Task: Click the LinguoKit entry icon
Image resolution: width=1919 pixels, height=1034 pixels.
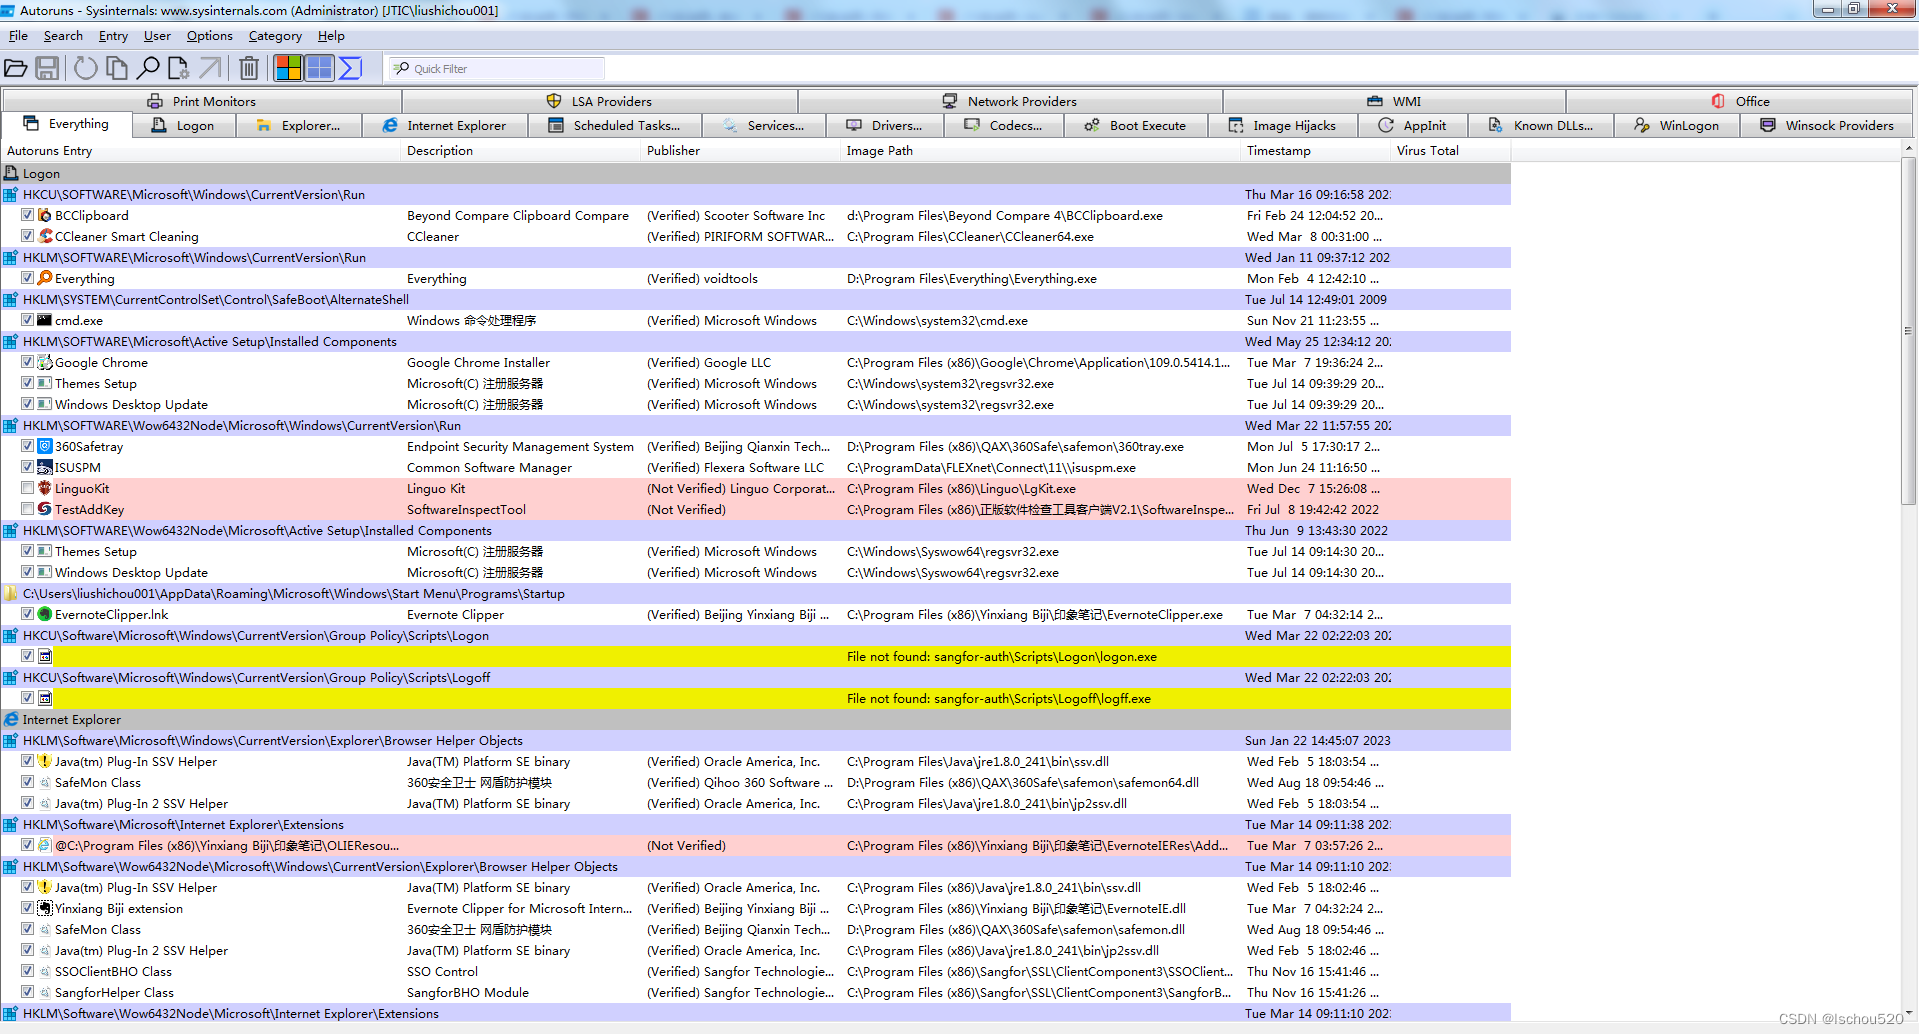Action: pos(45,488)
